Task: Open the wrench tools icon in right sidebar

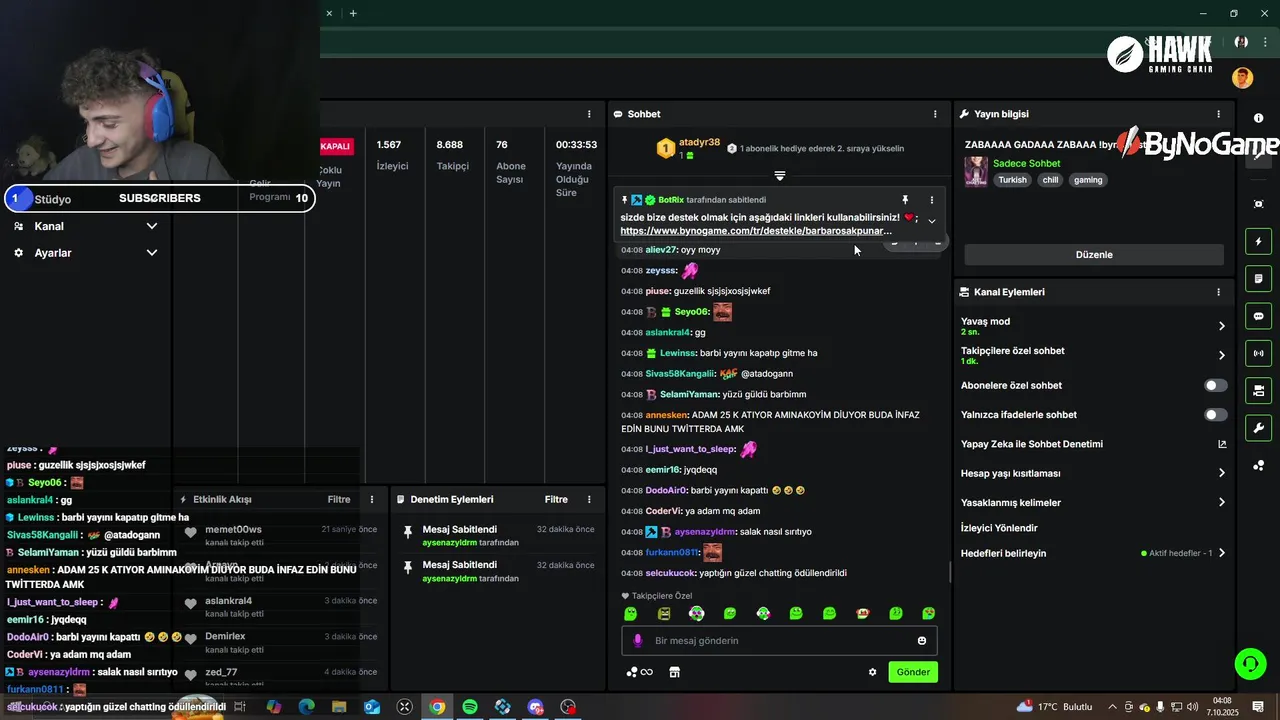Action: (x=1258, y=428)
